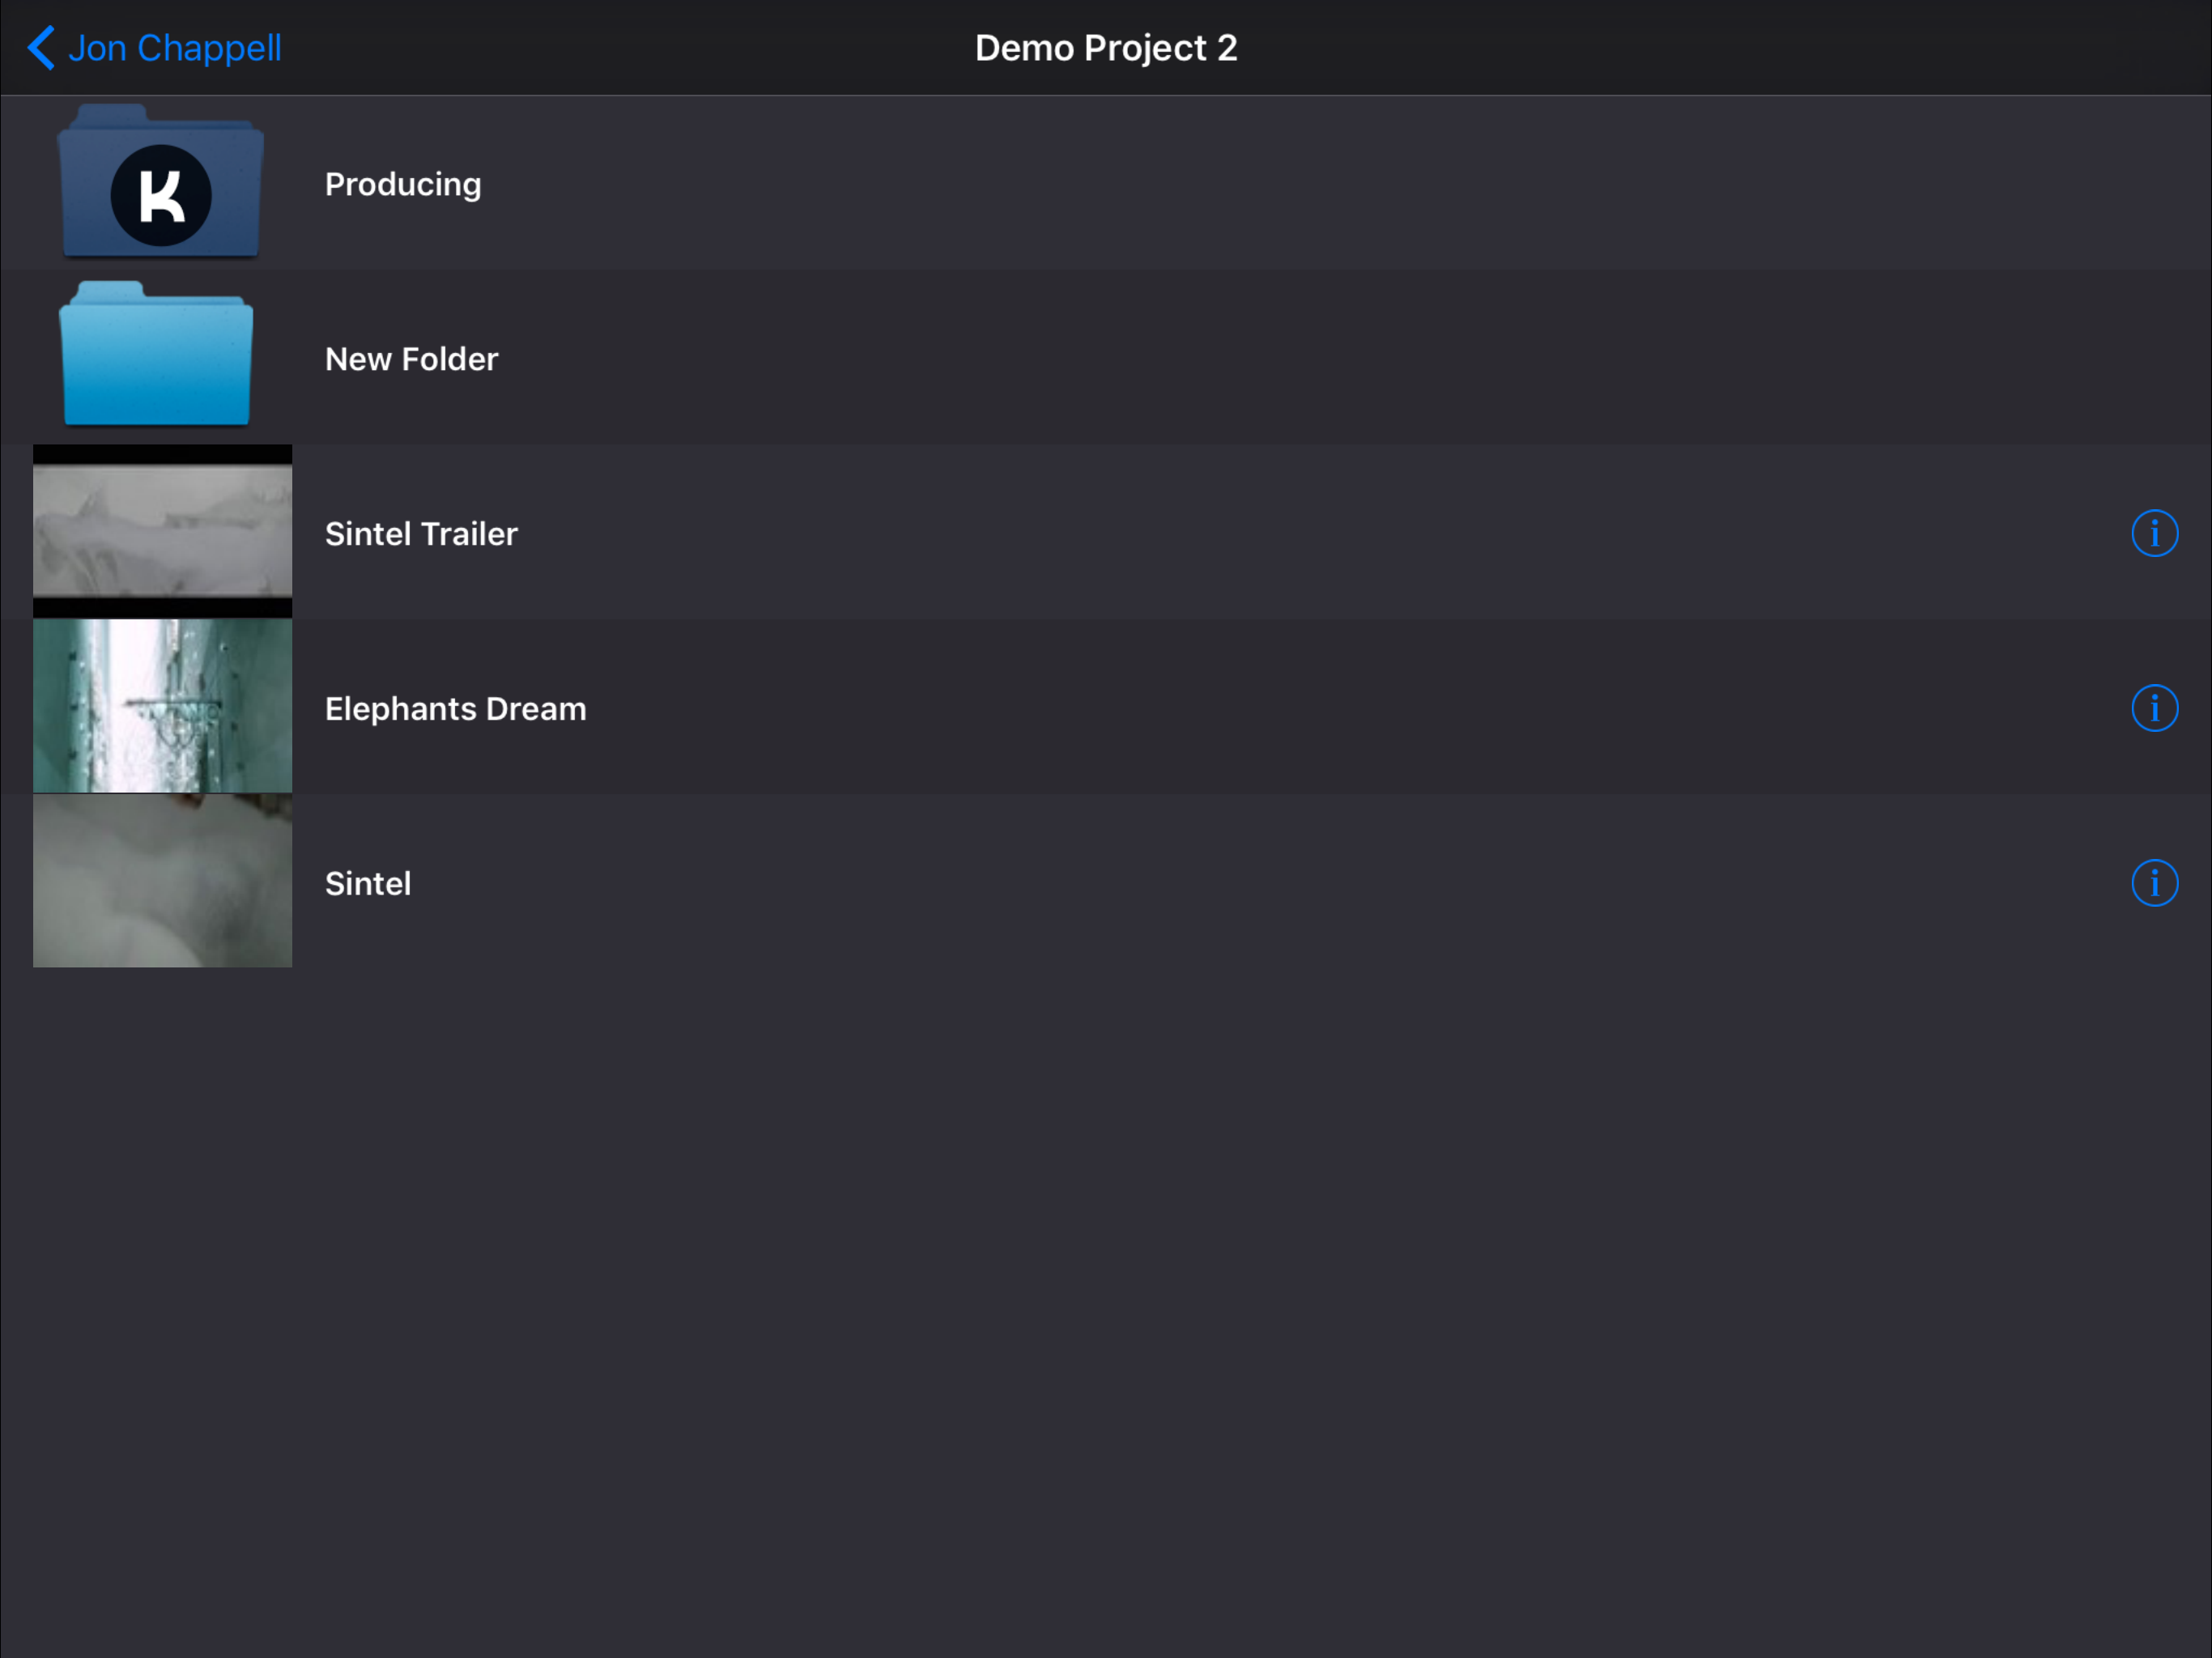Tap the K logo on the folder

[x=161, y=195]
